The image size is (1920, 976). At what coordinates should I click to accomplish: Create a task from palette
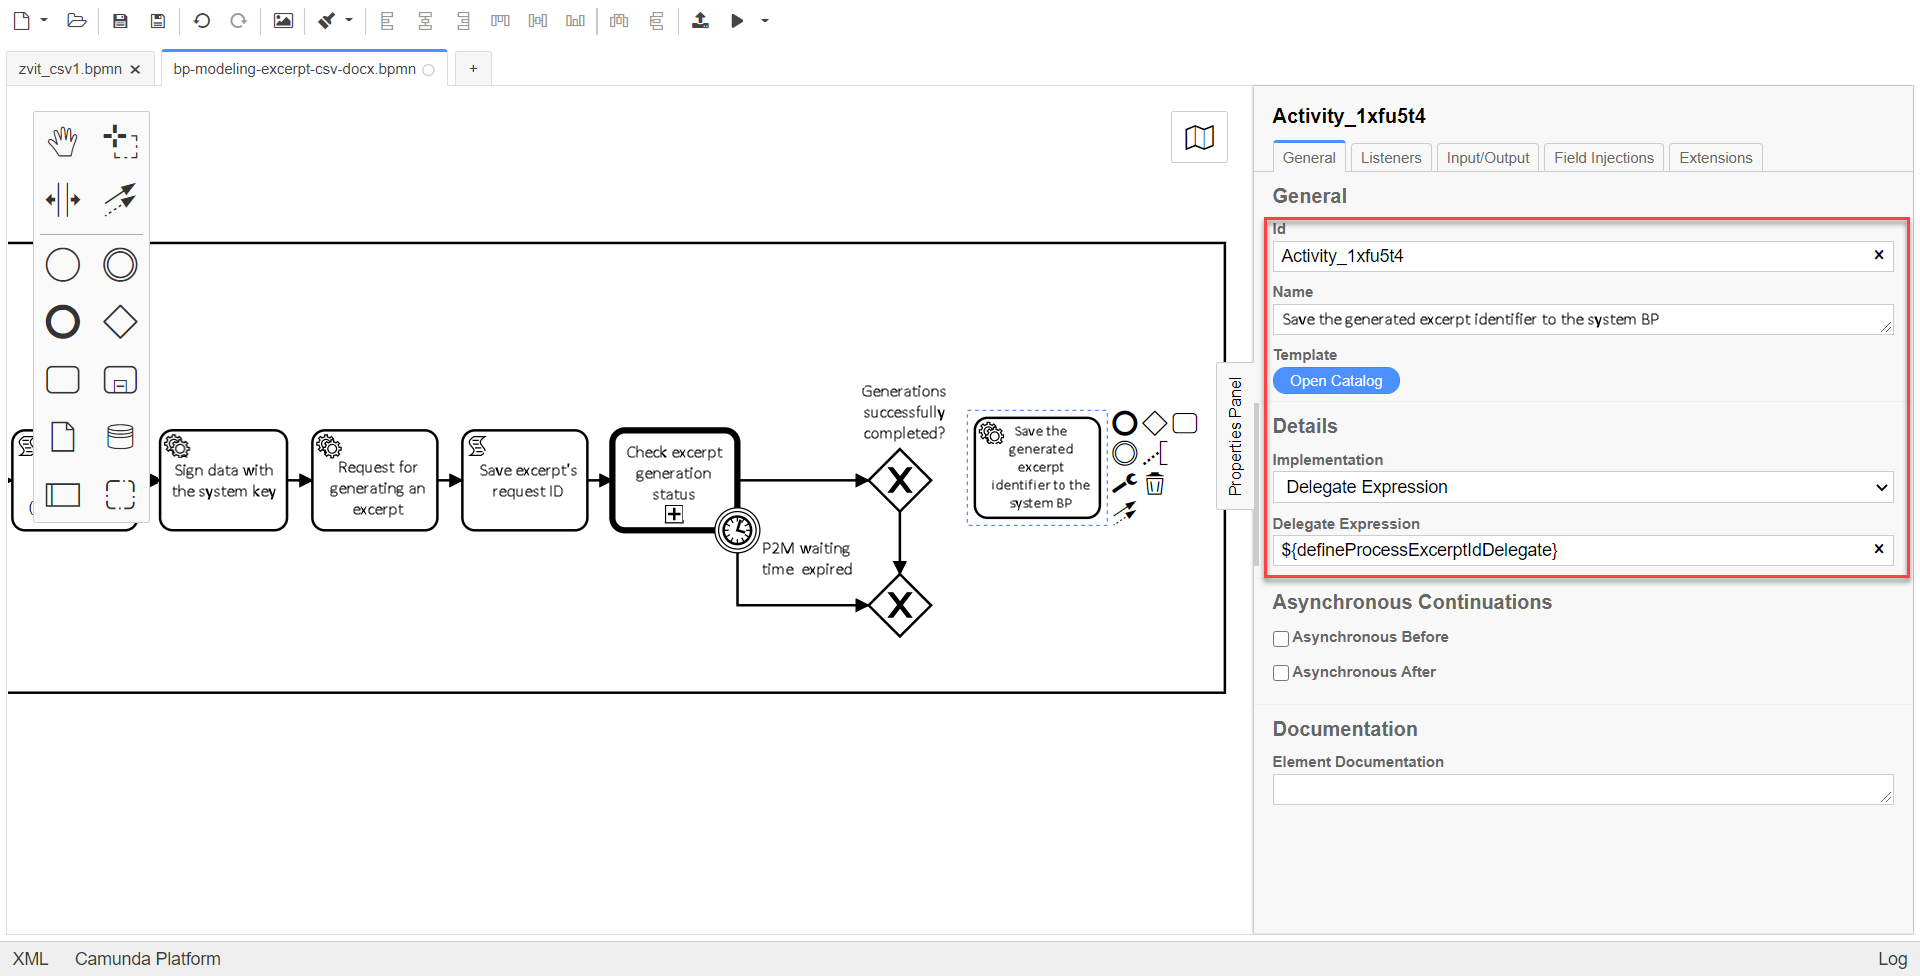coord(63,380)
